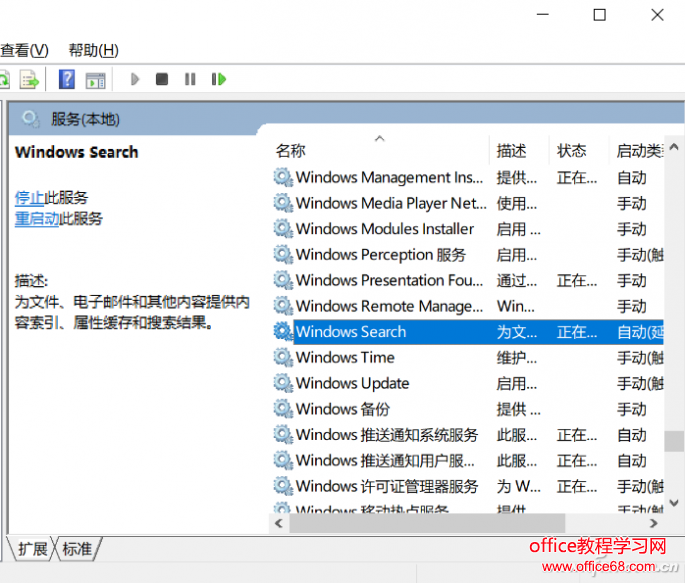Viewport: 685px width, 583px height.
Task: Select the Windows Media Player Net... service name
Action: [391, 203]
